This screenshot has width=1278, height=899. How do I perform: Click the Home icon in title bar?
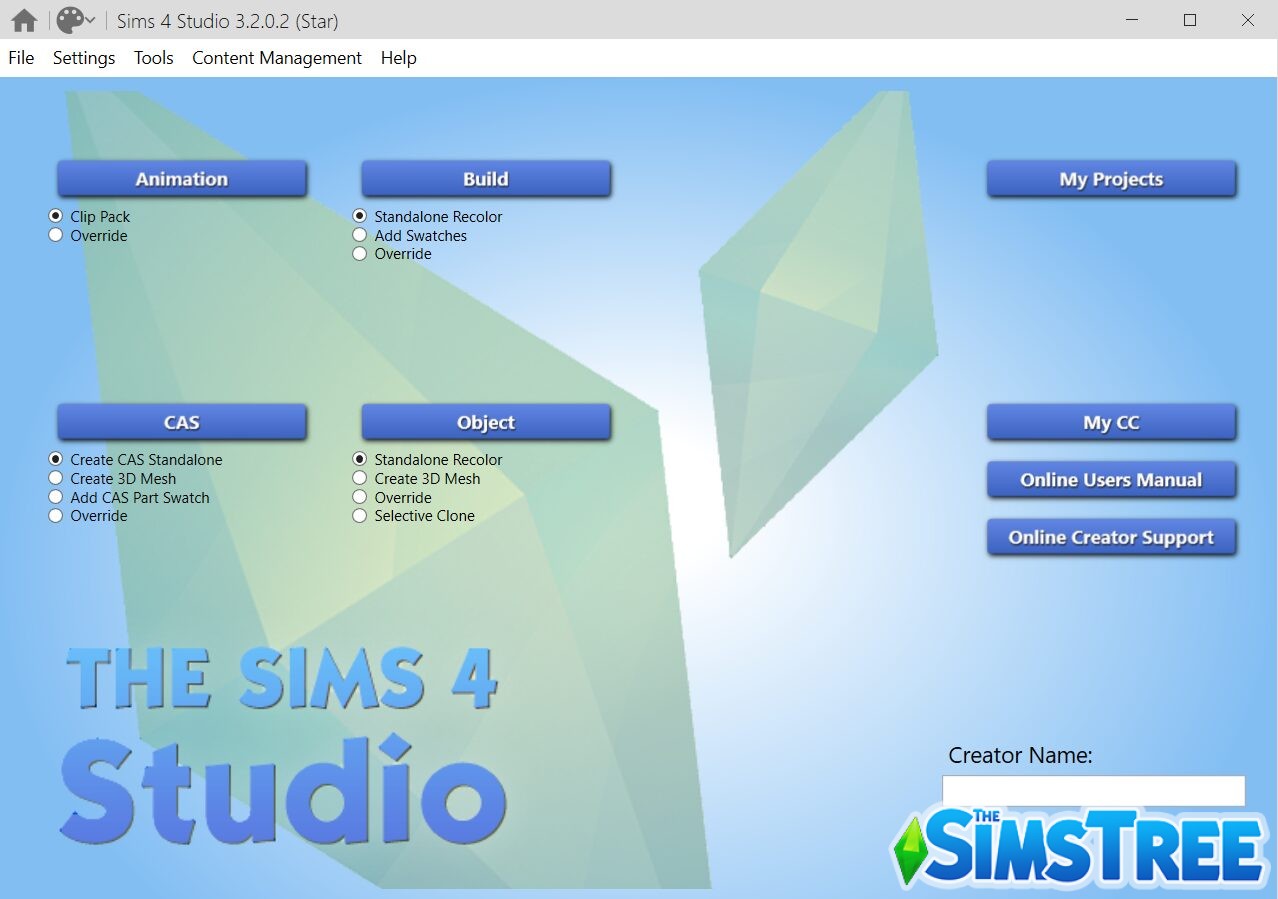pos(24,20)
